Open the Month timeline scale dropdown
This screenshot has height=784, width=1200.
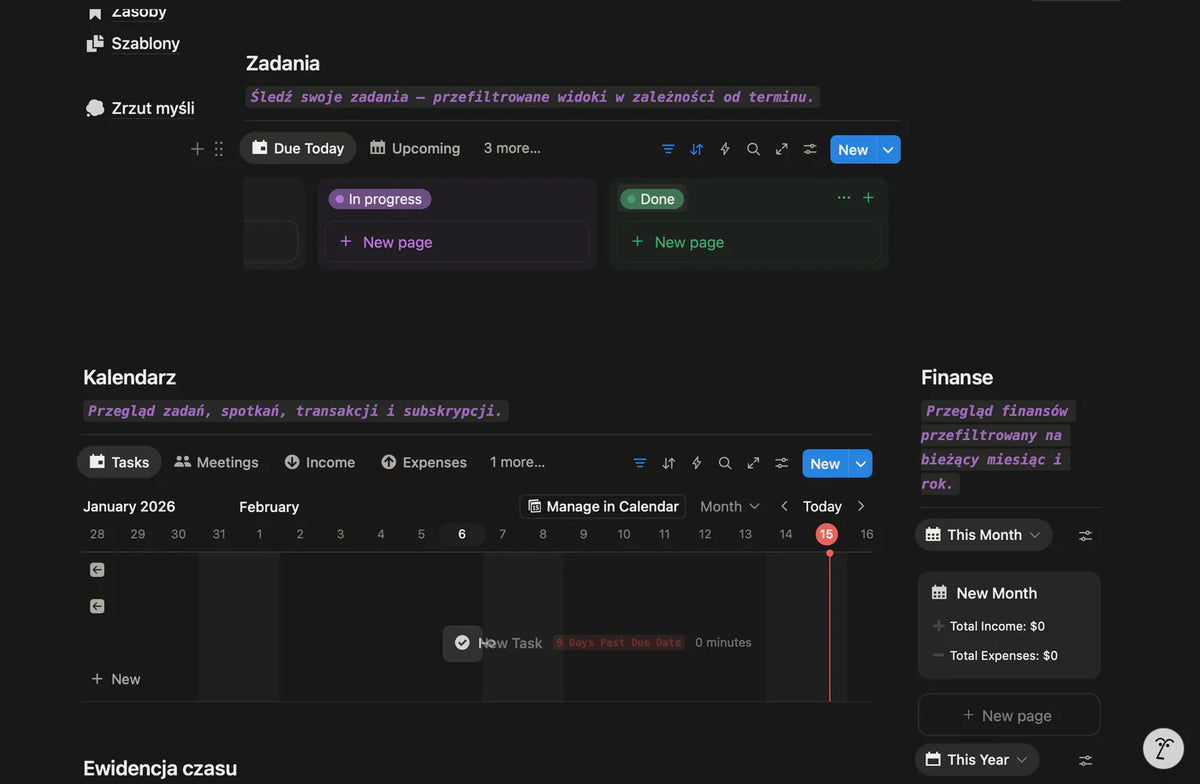730,507
